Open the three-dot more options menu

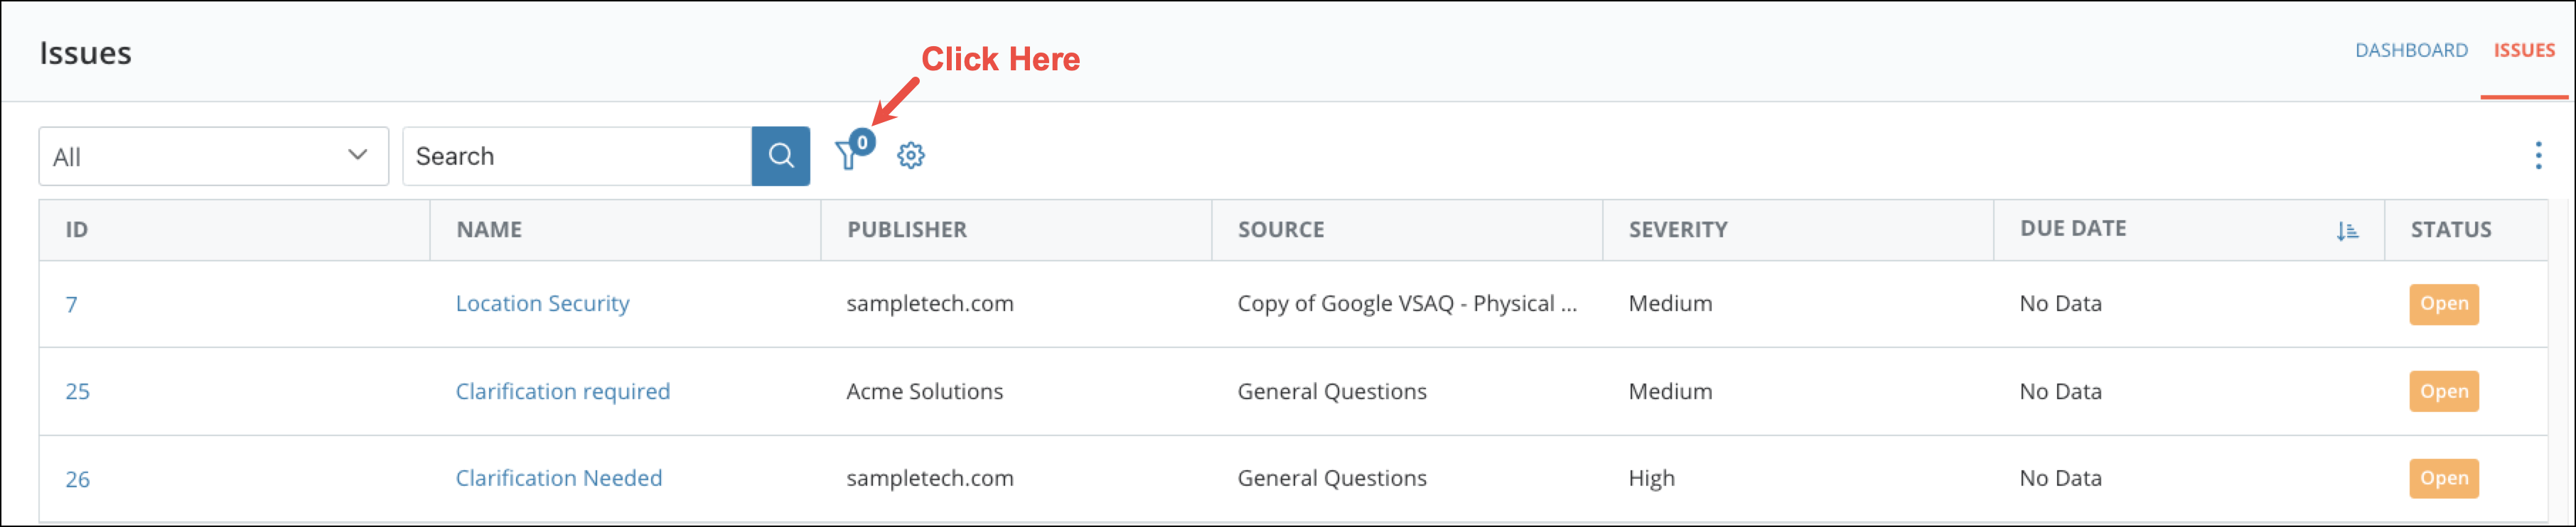[x=2537, y=155]
